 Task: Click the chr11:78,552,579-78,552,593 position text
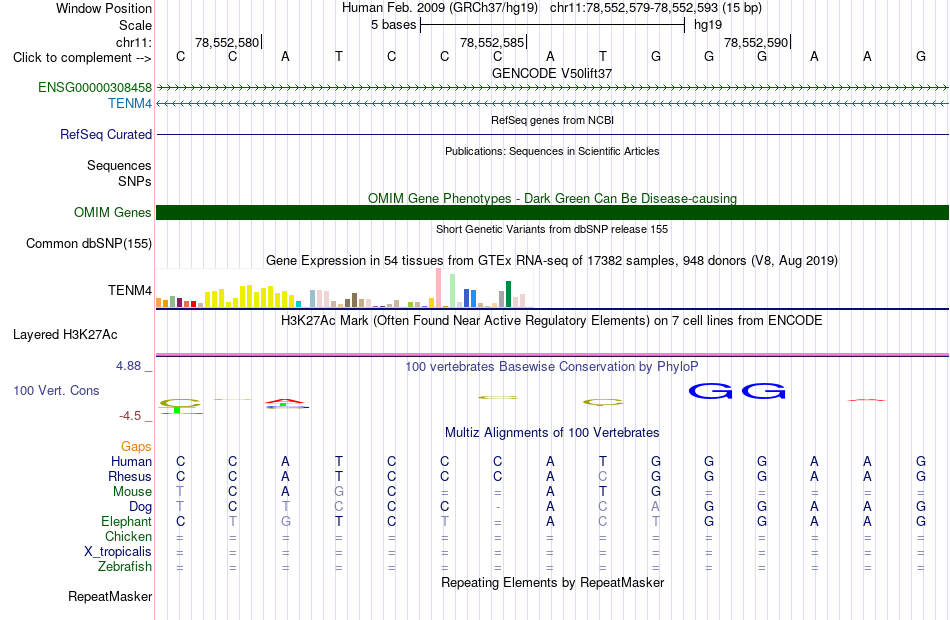pyautogui.click(x=656, y=8)
